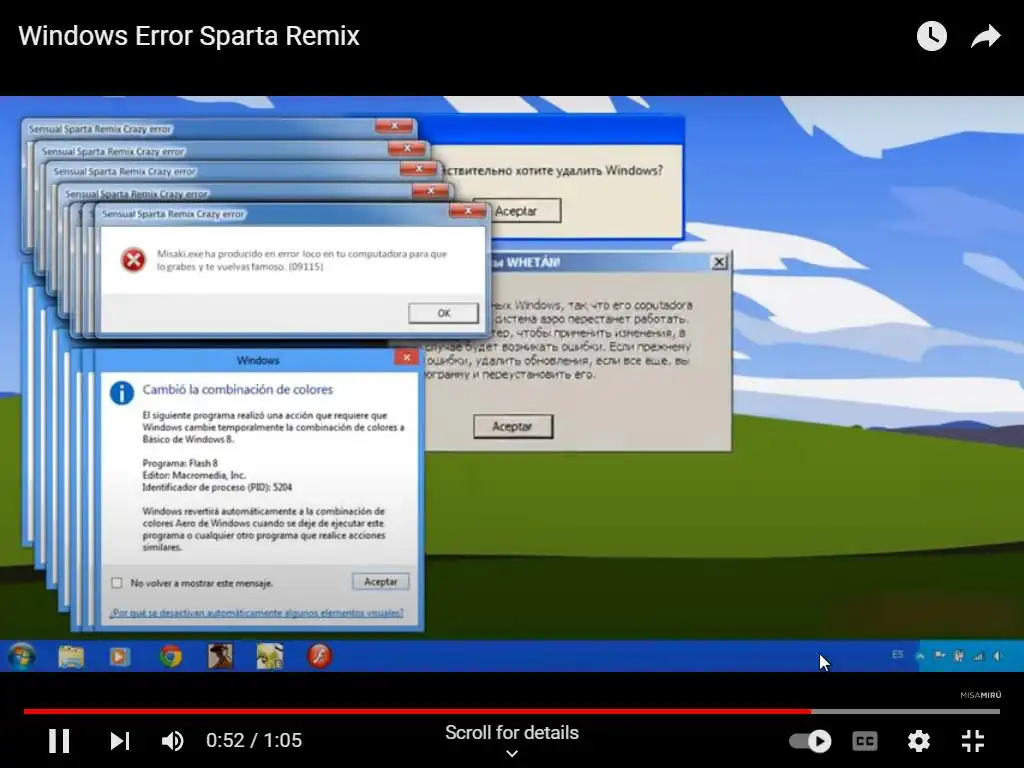The height and width of the screenshot is (768, 1024).
Task: Expand the Scroll for details chevron
Action: click(x=512, y=753)
